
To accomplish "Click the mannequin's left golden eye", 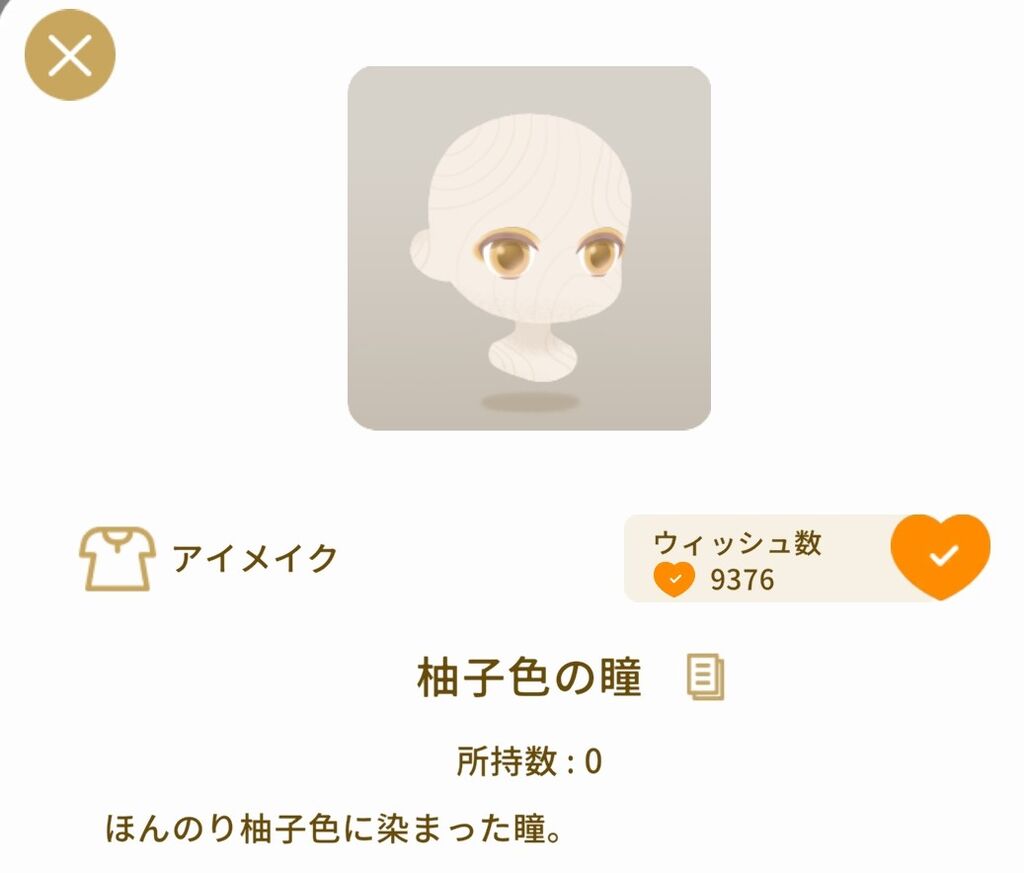I will (509, 253).
